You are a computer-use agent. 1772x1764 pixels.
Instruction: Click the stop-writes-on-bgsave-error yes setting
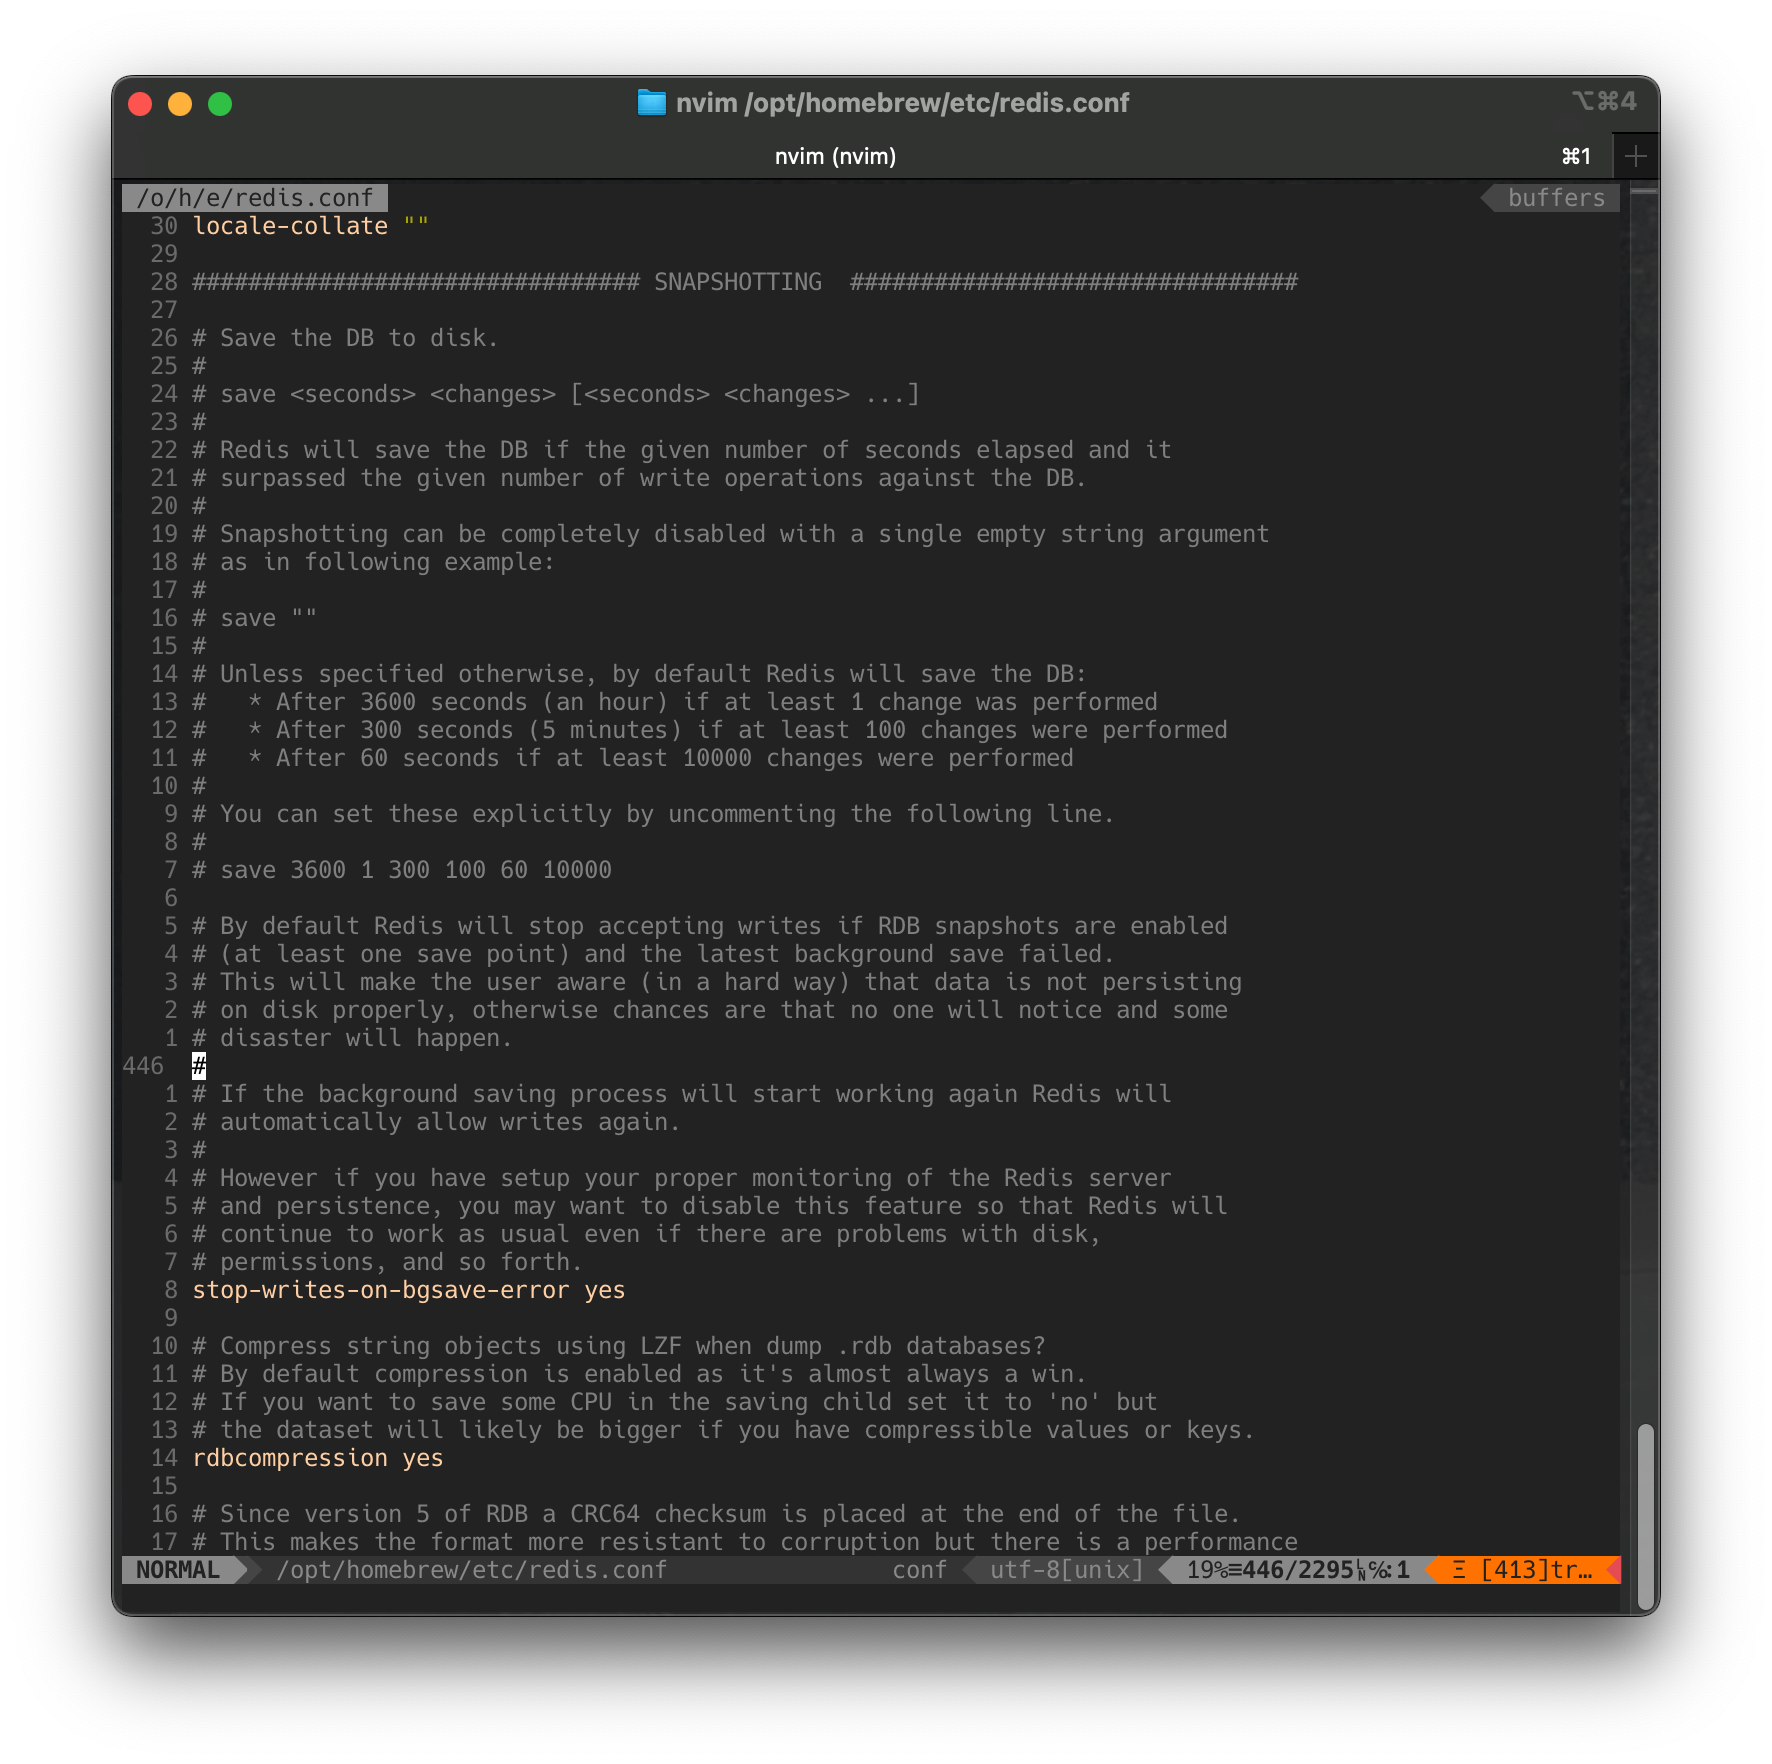pyautogui.click(x=409, y=1290)
